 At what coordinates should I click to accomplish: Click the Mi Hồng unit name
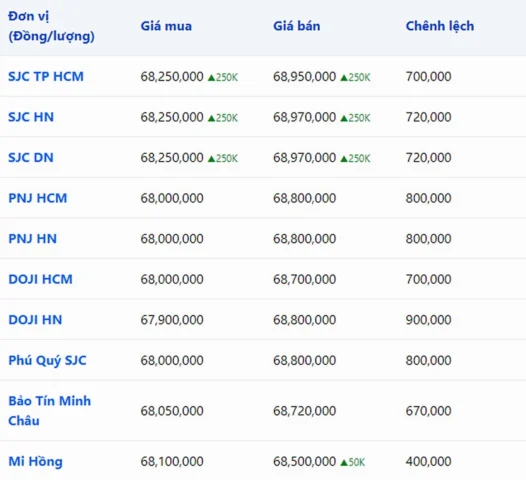pyautogui.click(x=35, y=461)
